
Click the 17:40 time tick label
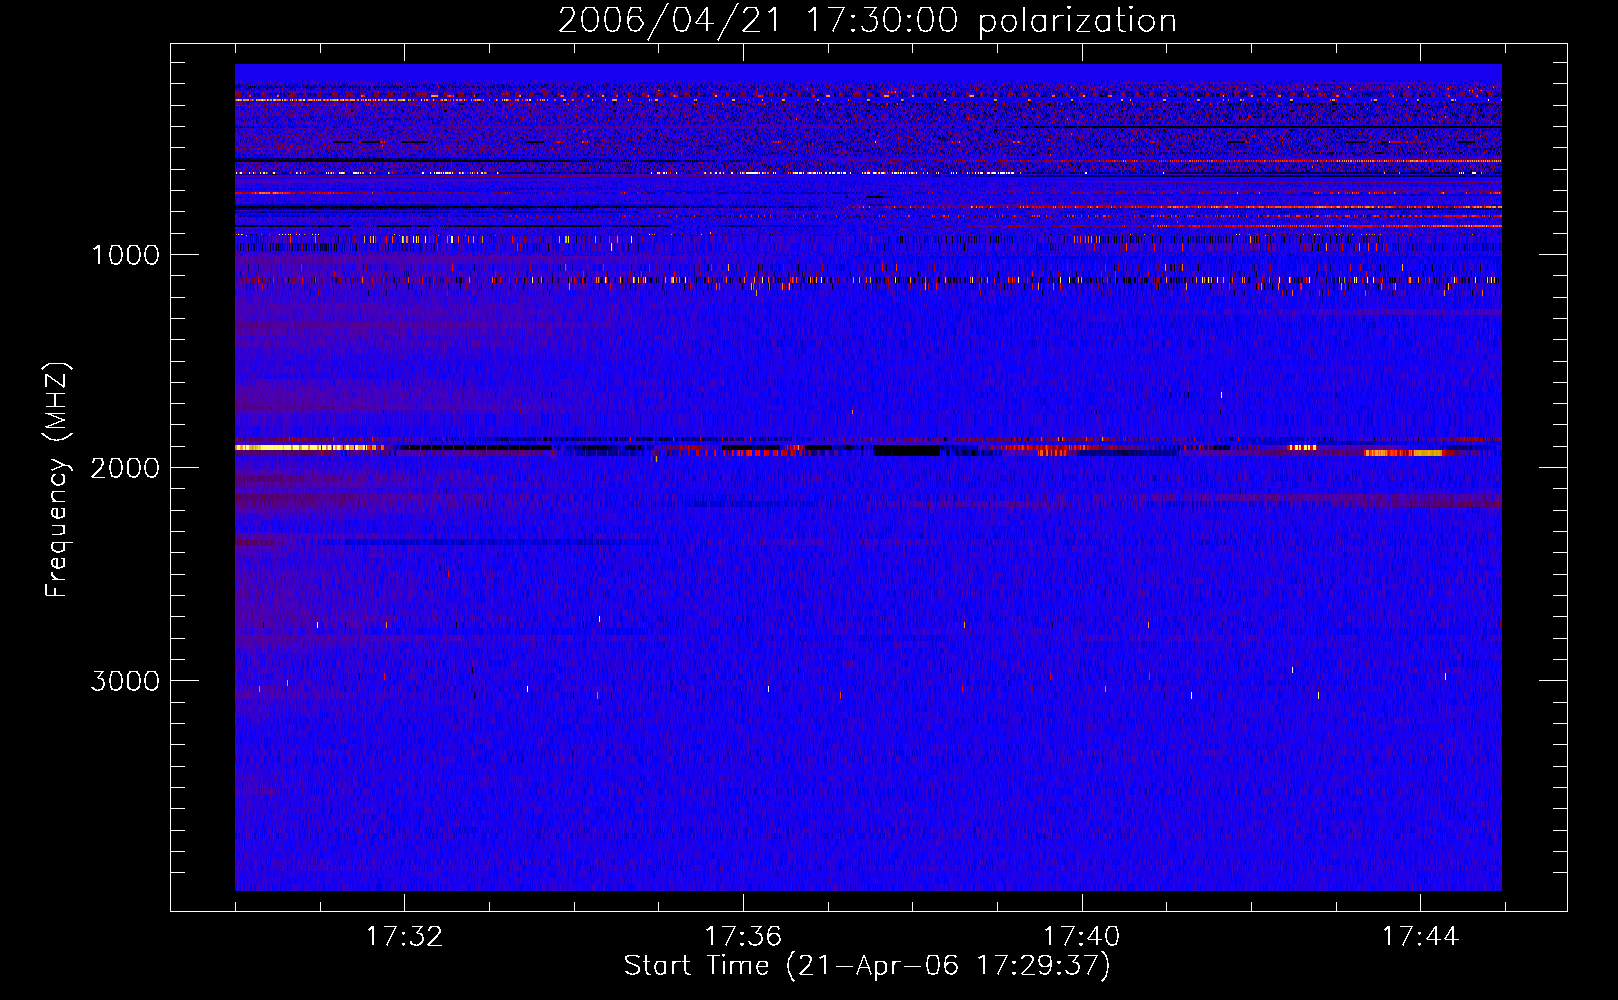[x=1082, y=937]
